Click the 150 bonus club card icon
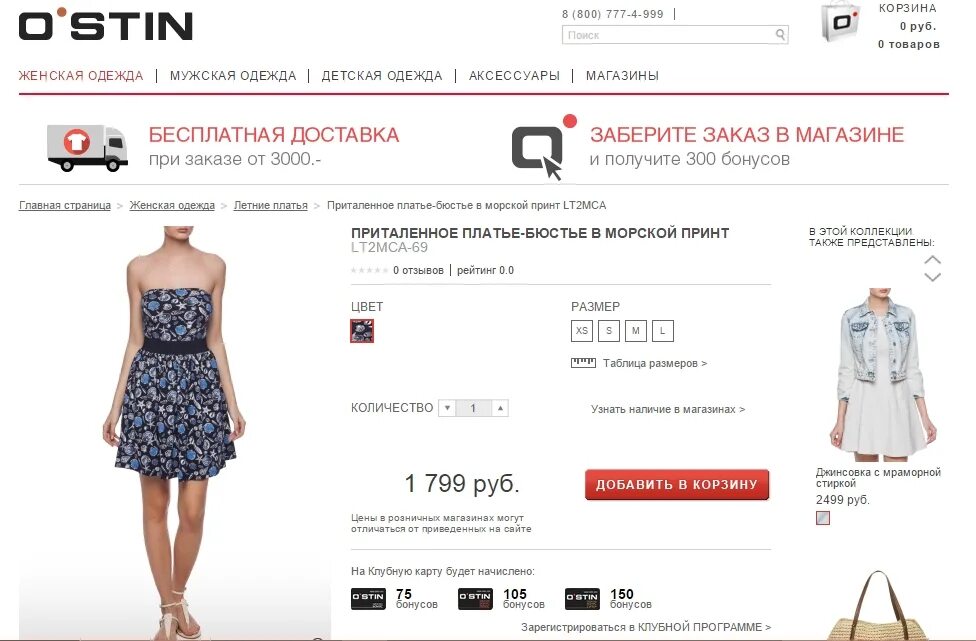 pyautogui.click(x=583, y=599)
